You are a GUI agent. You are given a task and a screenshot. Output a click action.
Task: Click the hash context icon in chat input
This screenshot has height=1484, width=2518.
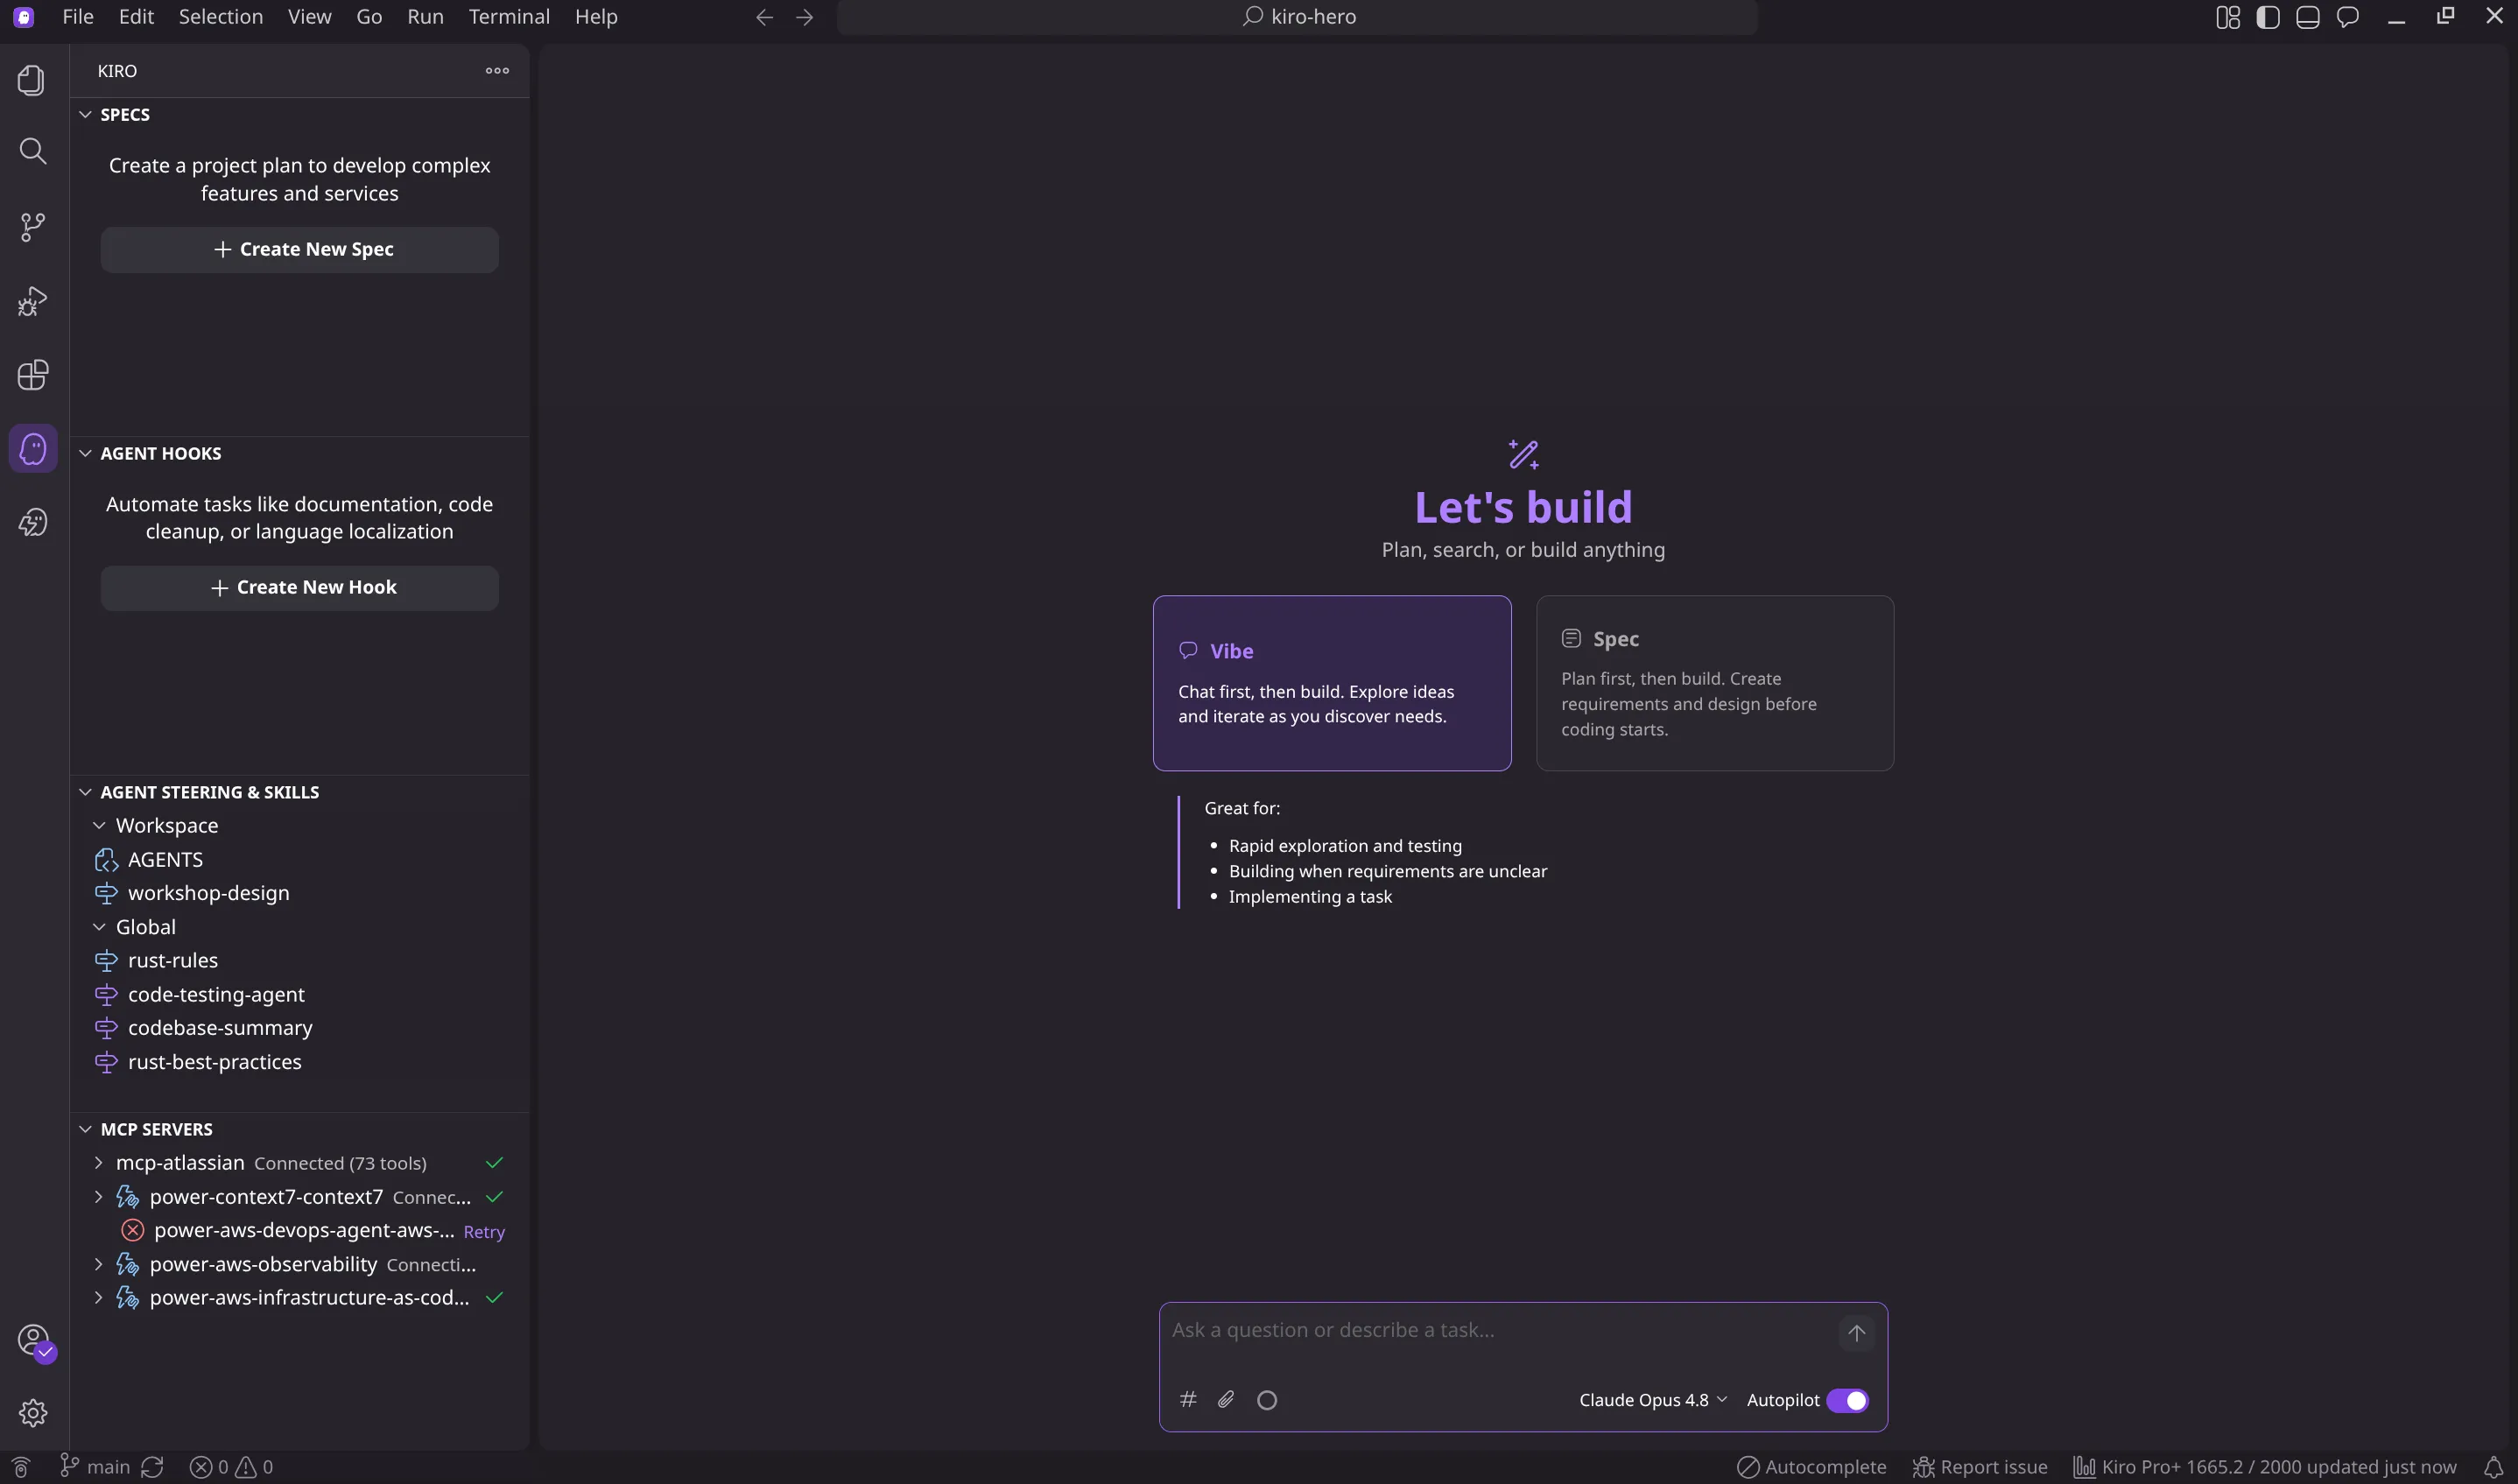[x=1188, y=1400]
